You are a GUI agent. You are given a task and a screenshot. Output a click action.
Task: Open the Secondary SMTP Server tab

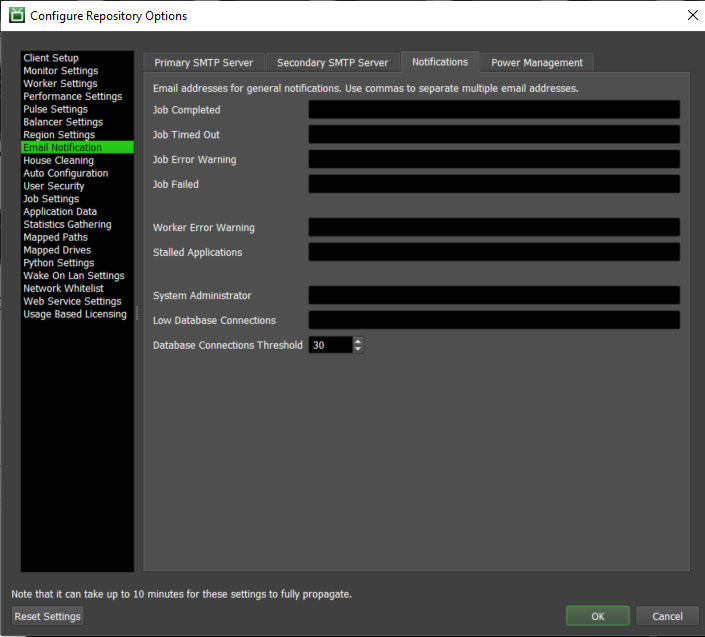click(x=332, y=63)
